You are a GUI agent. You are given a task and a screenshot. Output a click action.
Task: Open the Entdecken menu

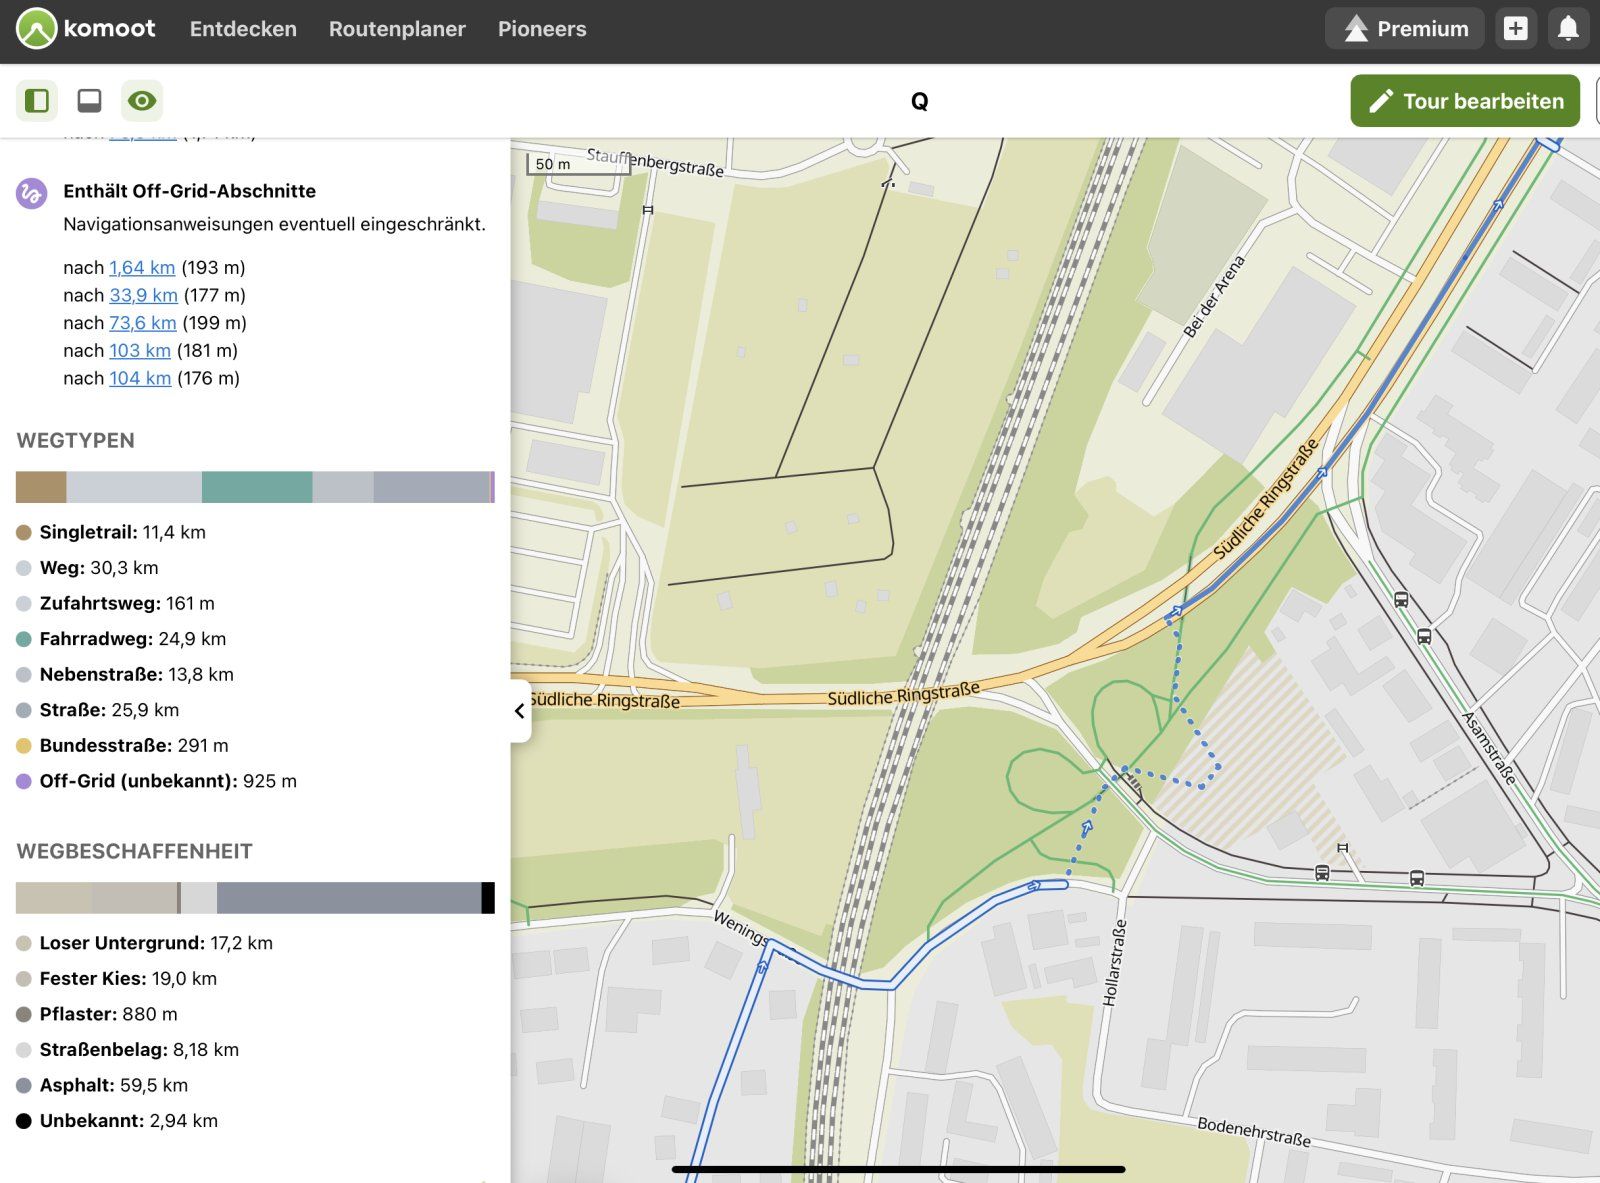coord(243,29)
